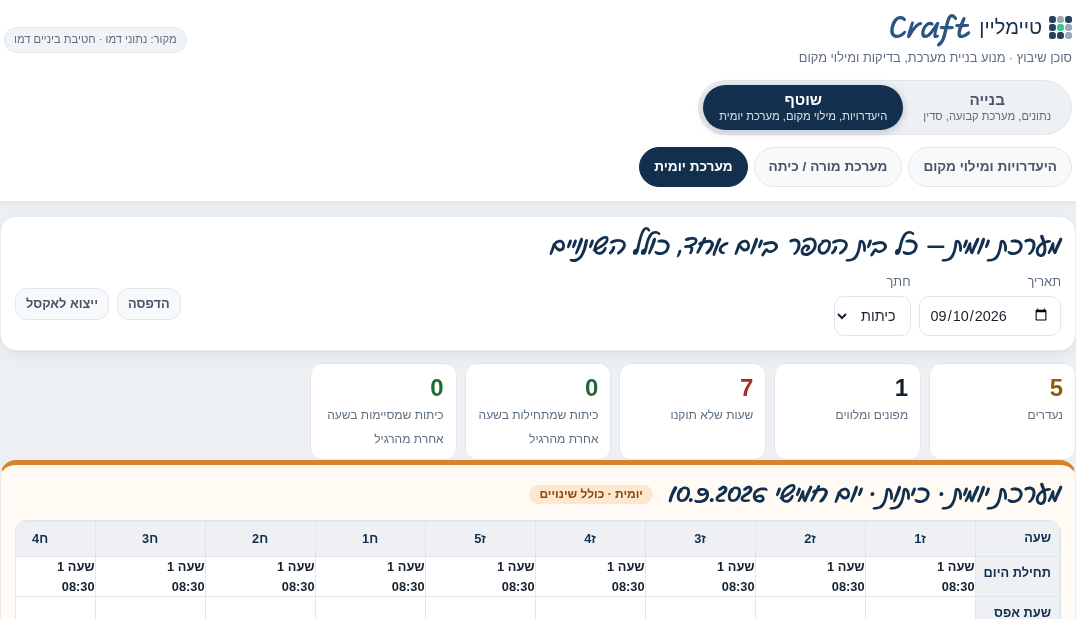Screen dimensions: 1076x619
Task: Click the "ח1" class column header
Action: click(370, 539)
